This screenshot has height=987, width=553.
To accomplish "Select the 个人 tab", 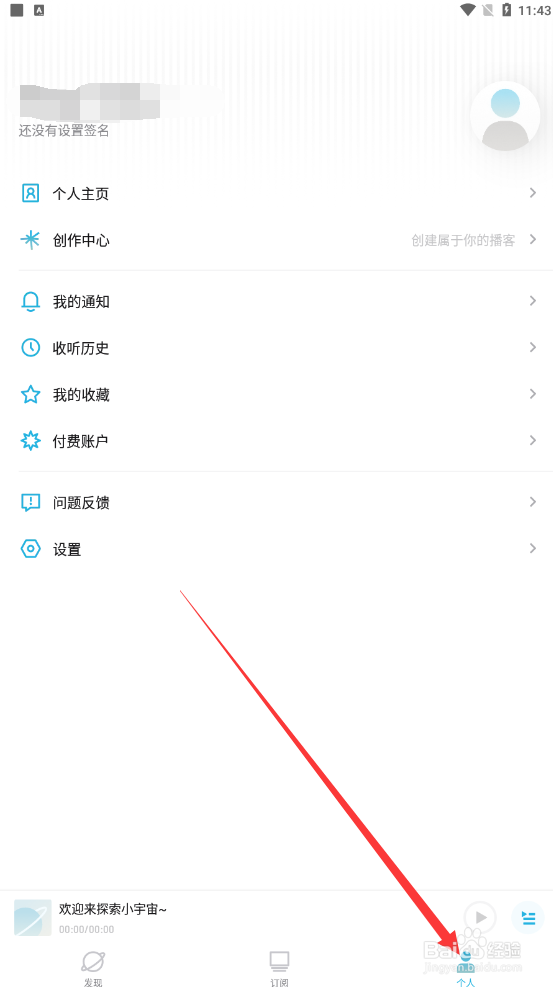I will [466, 968].
